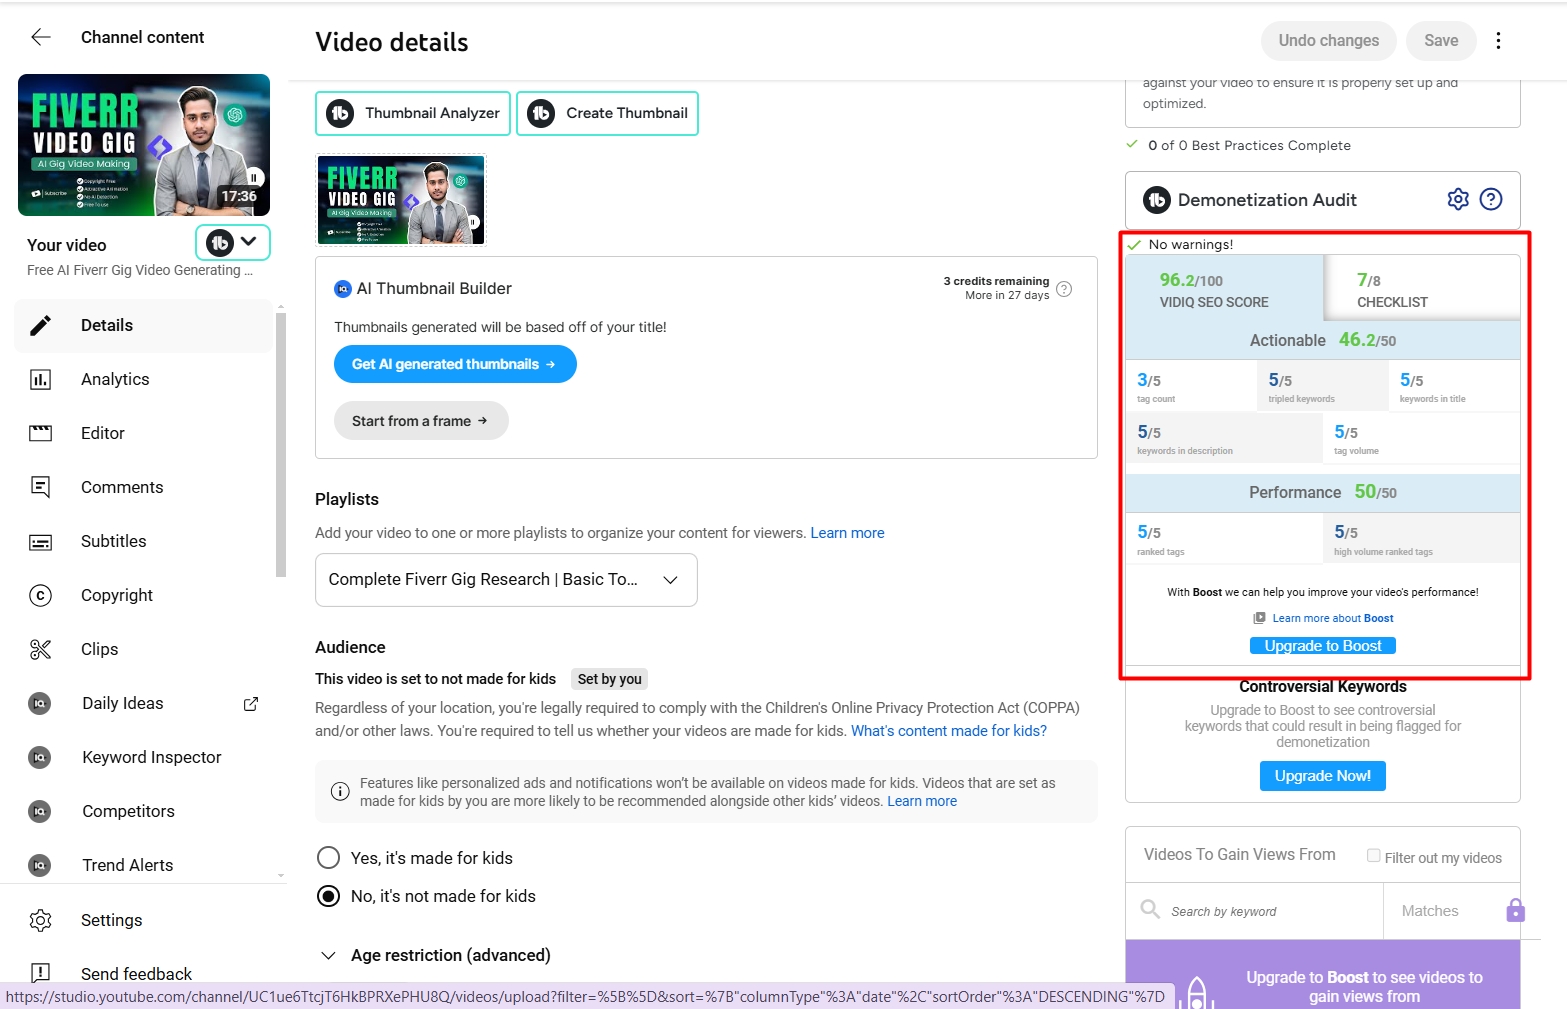Go back using Channel content arrow
This screenshot has height=1009, width=1567.
tap(41, 37)
